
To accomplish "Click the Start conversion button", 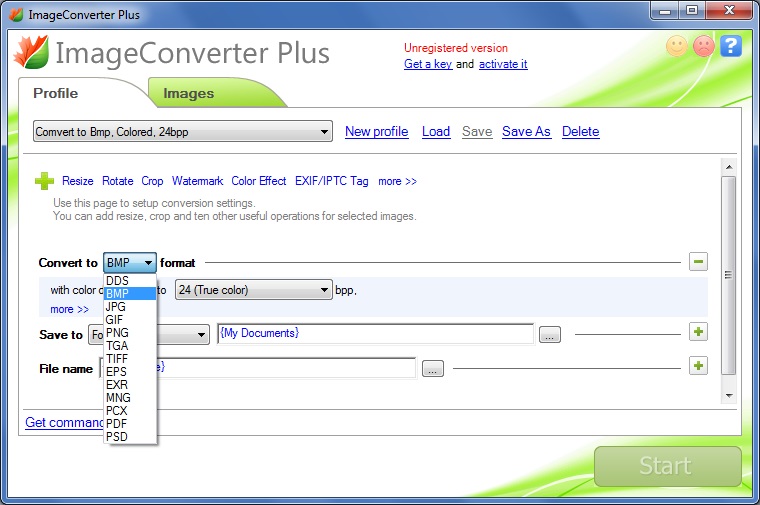I will tap(667, 466).
